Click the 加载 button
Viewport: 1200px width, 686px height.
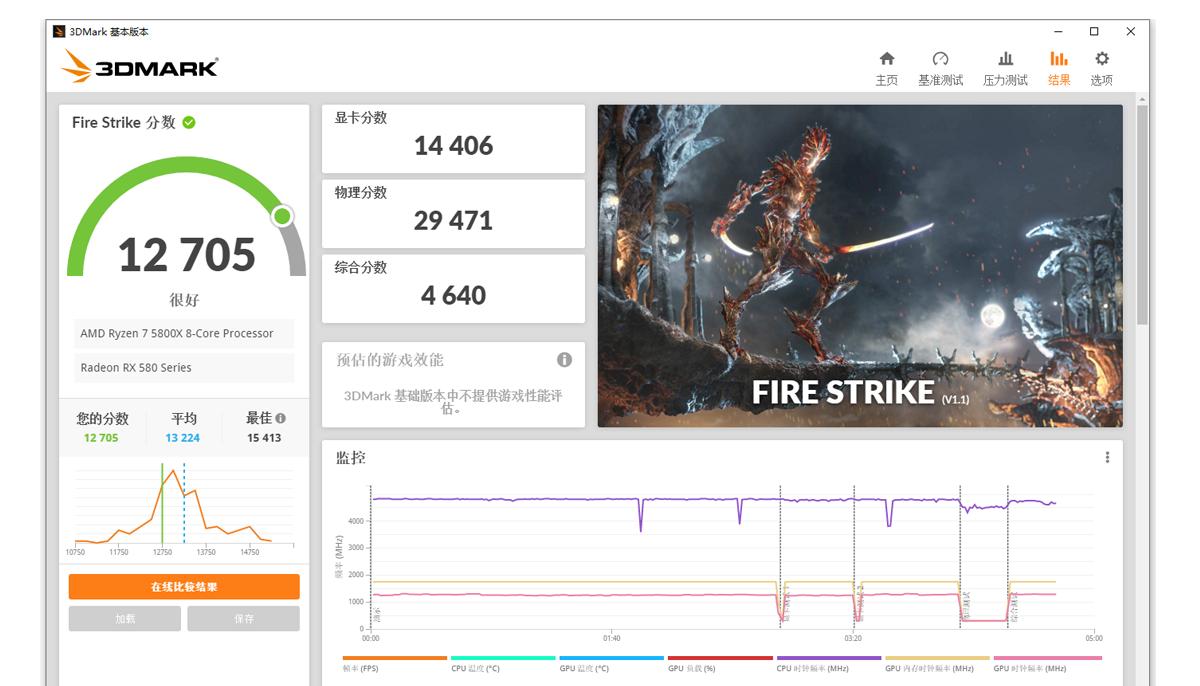pos(125,619)
